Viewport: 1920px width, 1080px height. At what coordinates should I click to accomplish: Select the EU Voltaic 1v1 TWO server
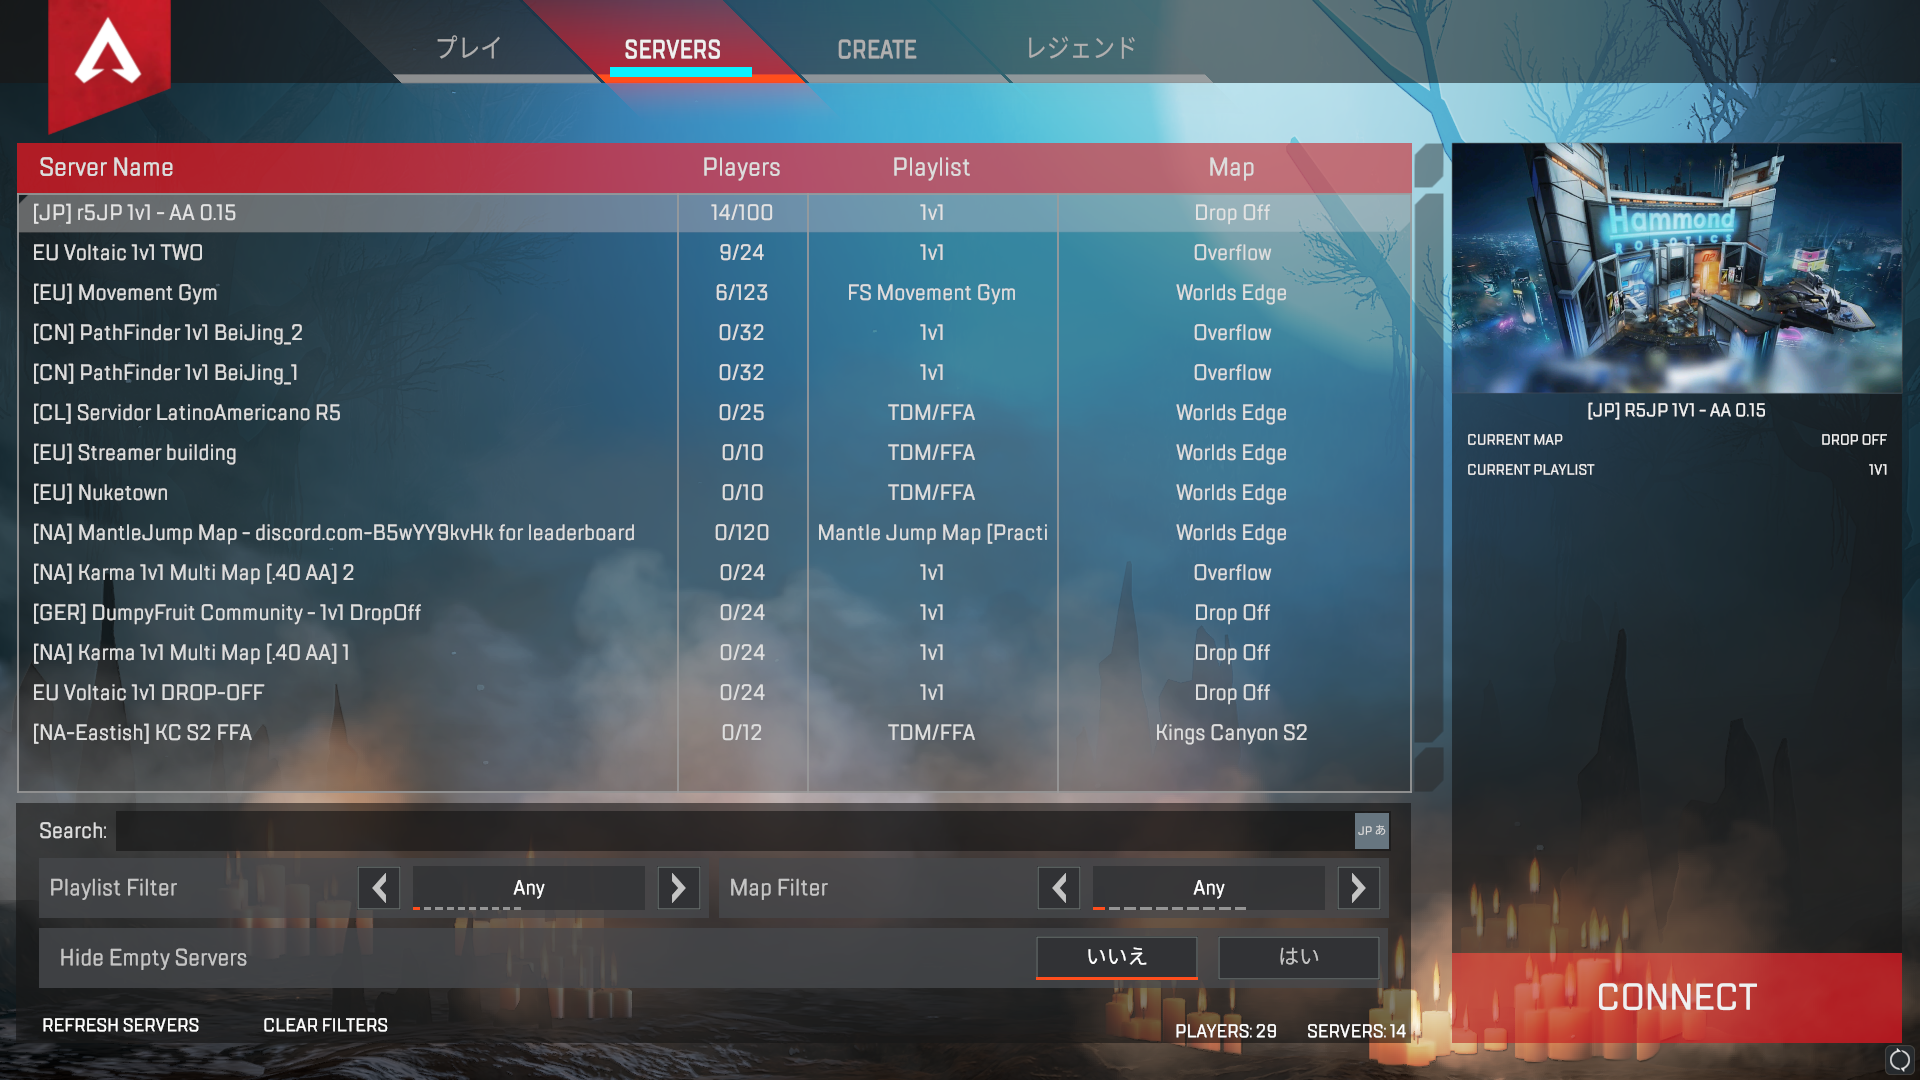click(x=714, y=253)
